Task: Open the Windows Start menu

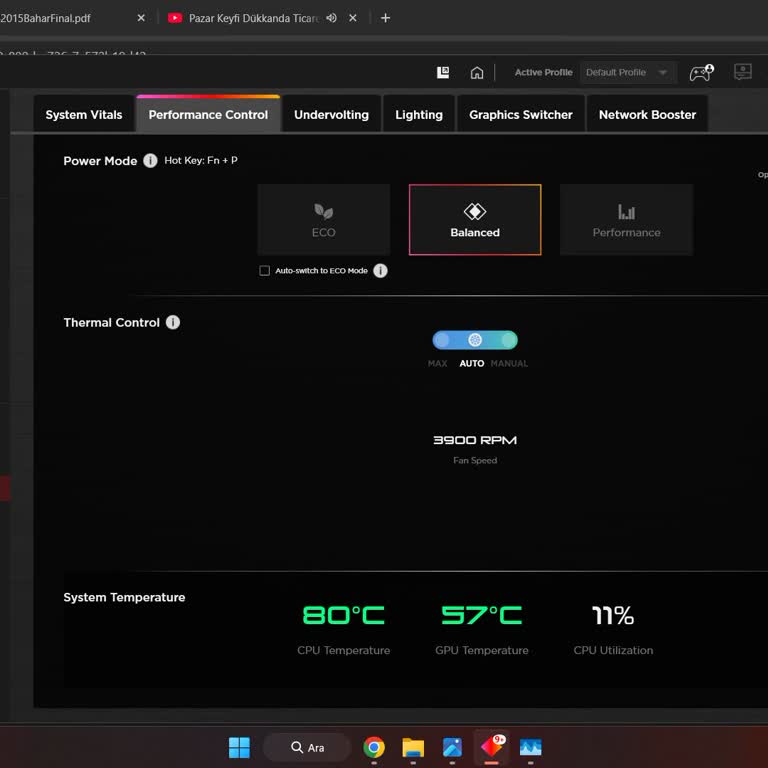Action: pos(239,747)
